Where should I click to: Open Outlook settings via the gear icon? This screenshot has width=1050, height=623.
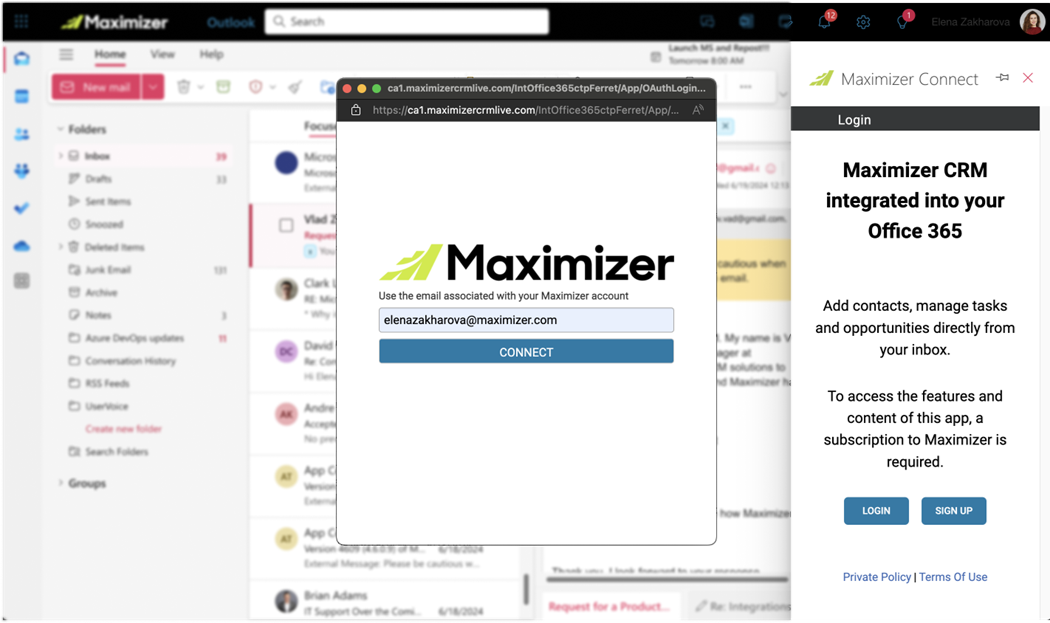[x=862, y=21]
